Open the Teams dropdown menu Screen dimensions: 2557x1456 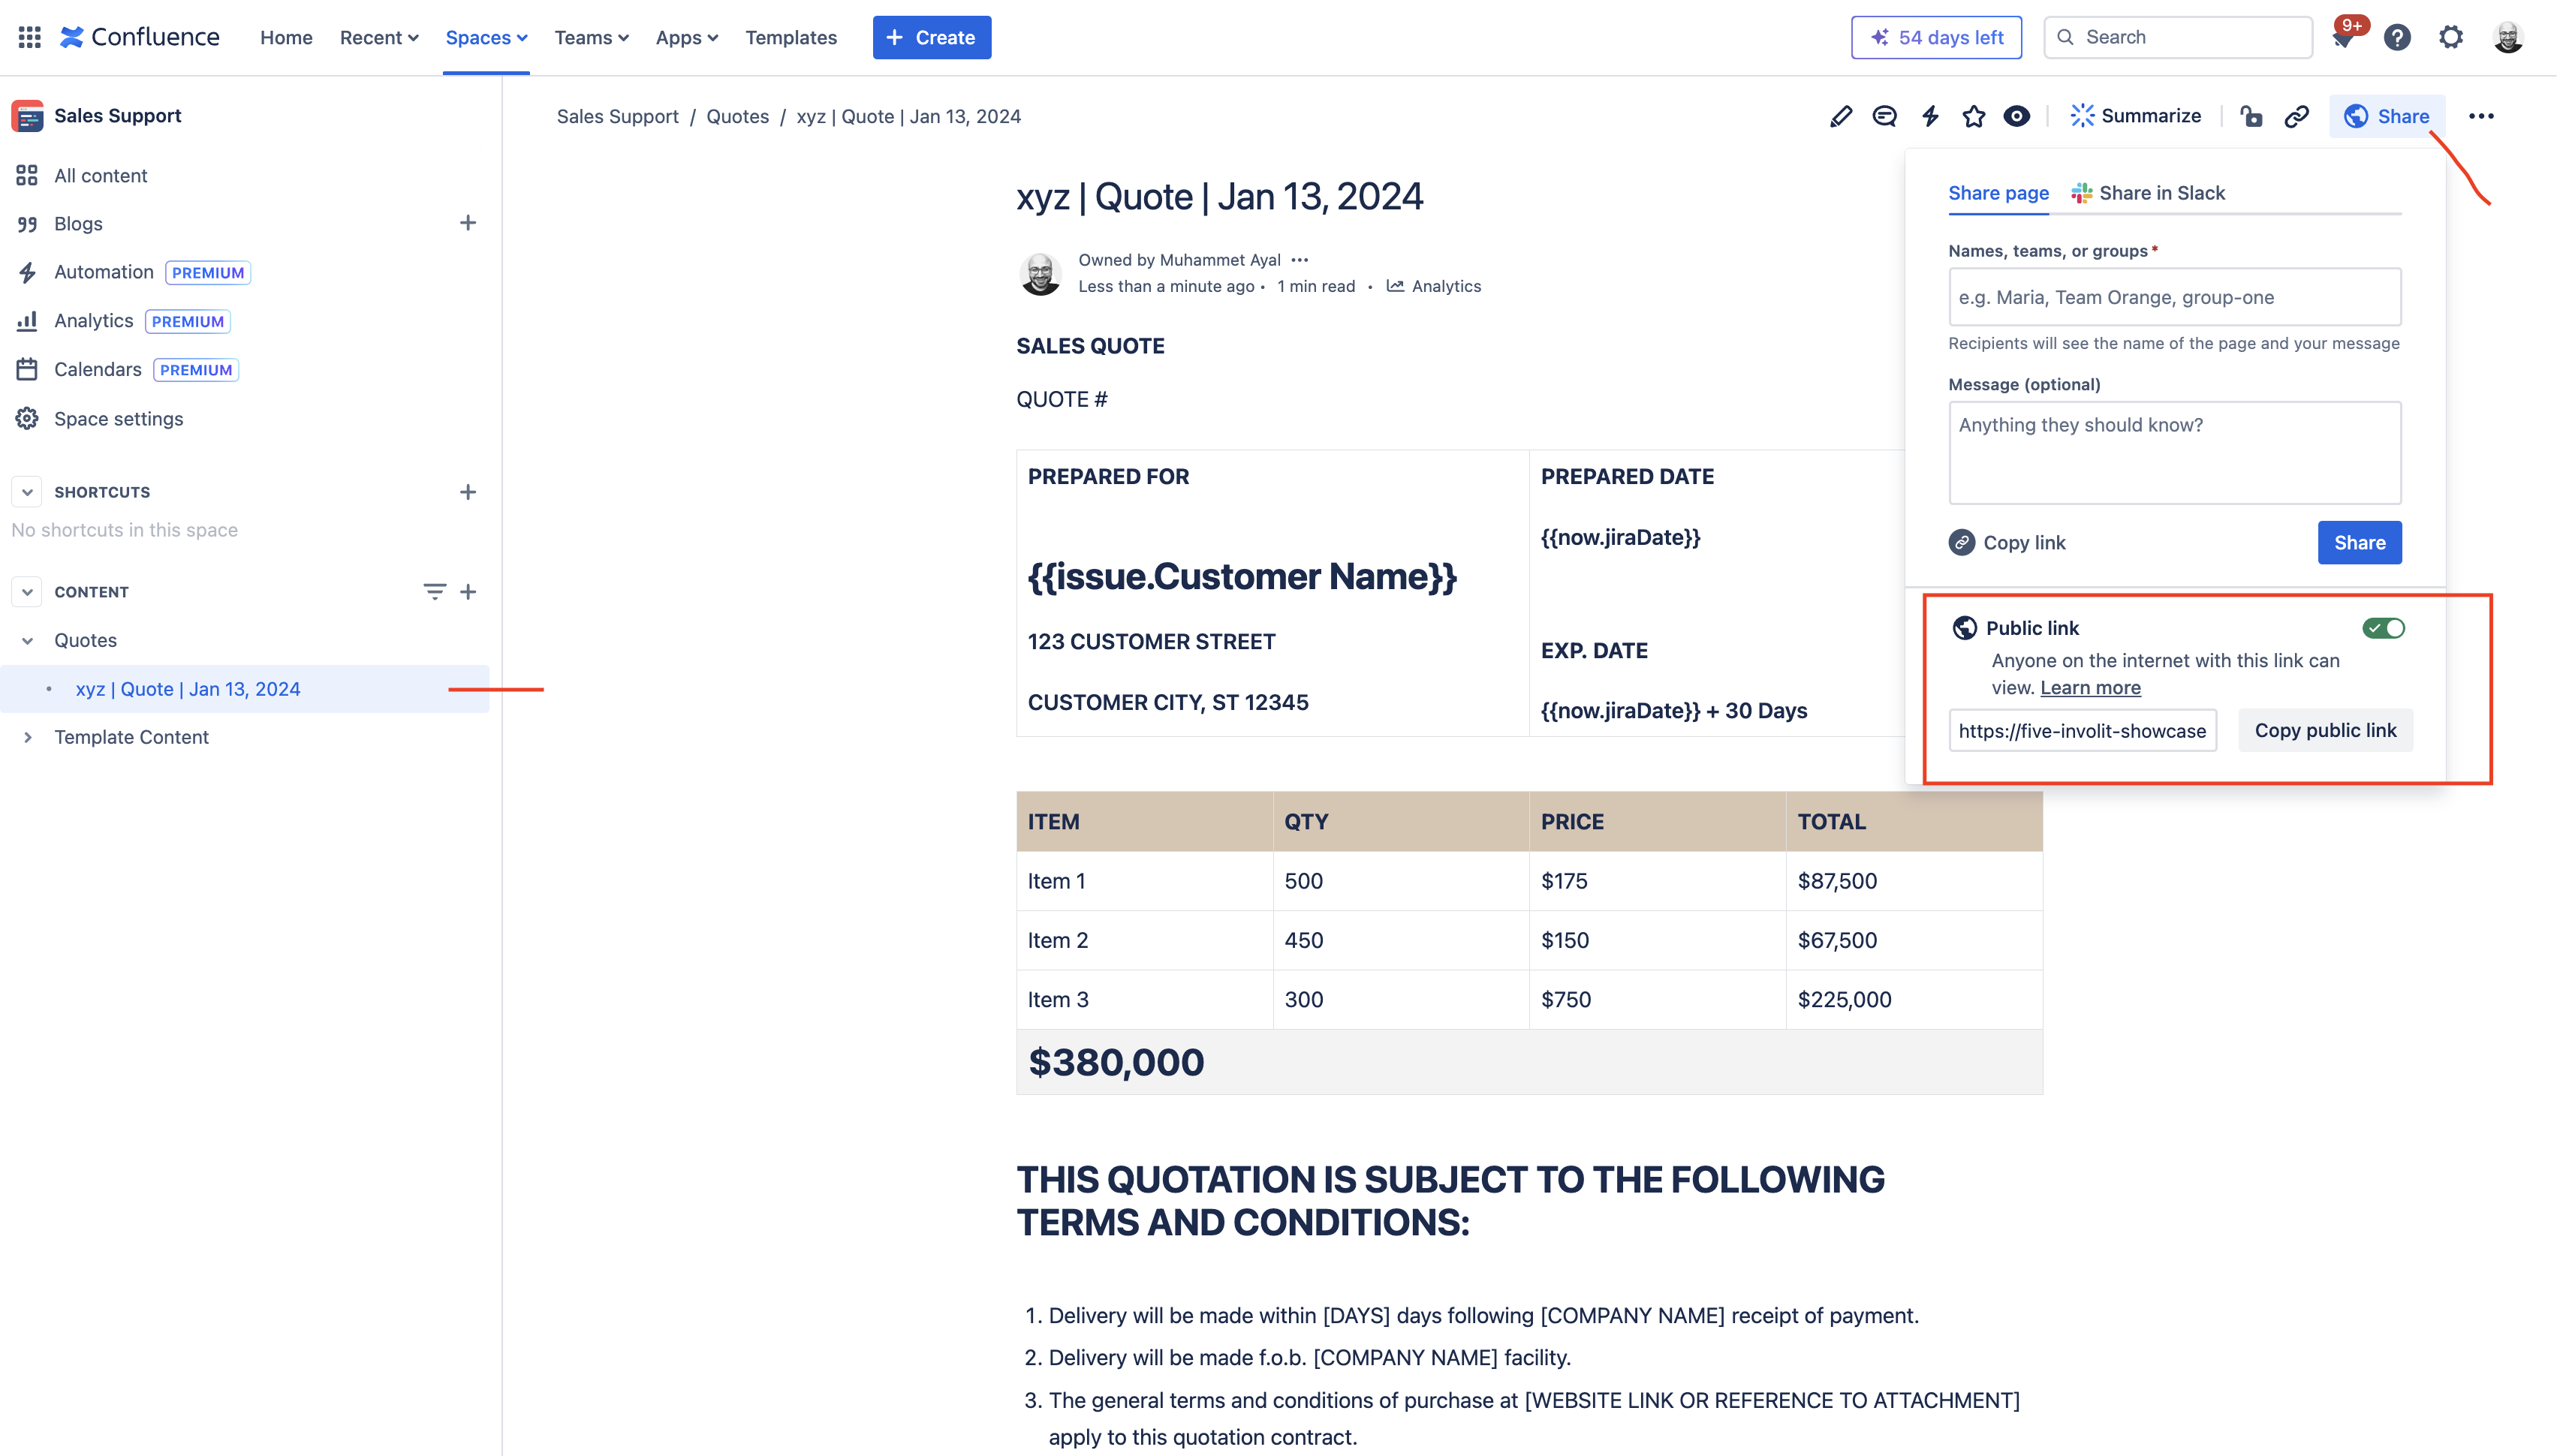click(591, 38)
